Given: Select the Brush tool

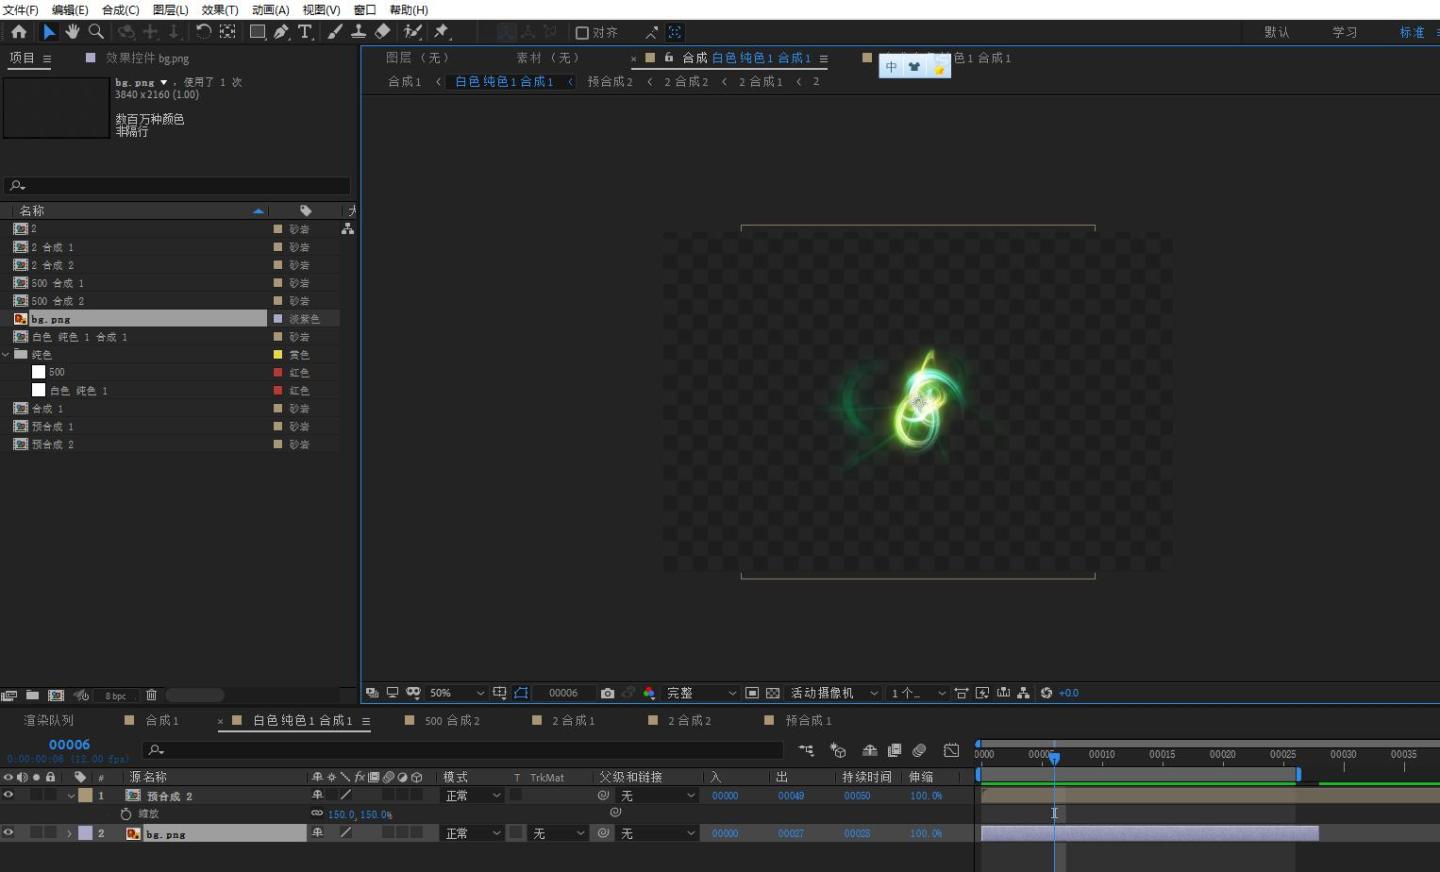Looking at the screenshot, I should 334,32.
